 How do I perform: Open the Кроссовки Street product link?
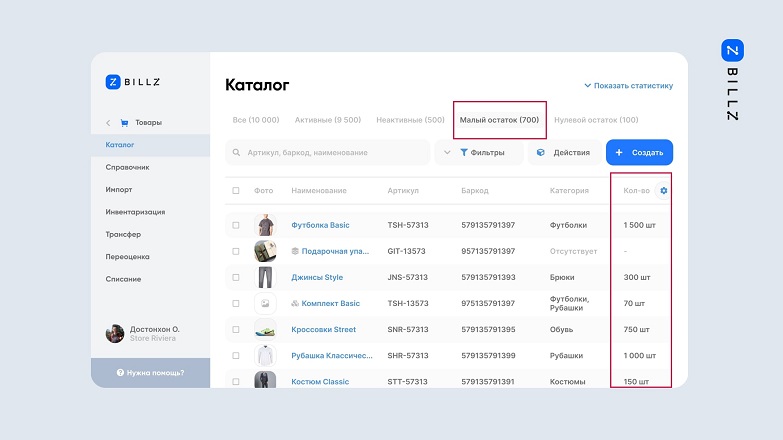[323, 329]
